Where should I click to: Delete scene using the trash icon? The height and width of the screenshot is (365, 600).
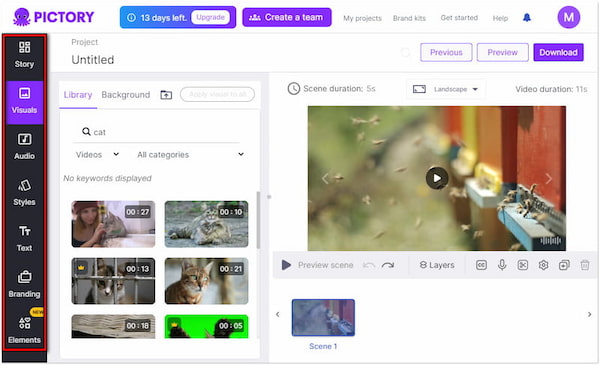(585, 265)
